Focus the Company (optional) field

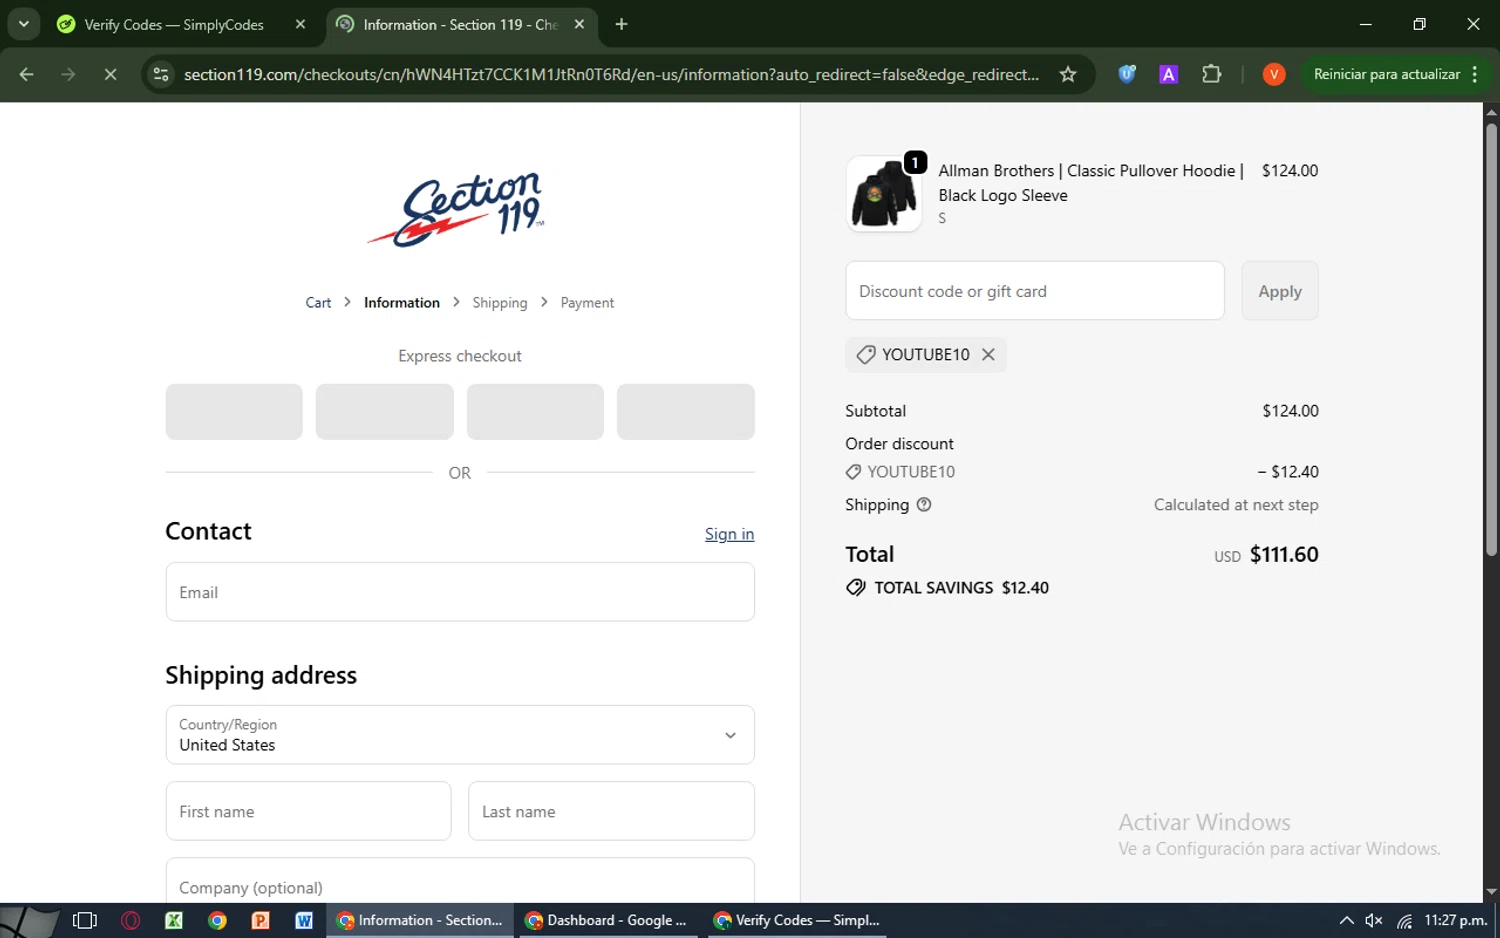tap(460, 881)
